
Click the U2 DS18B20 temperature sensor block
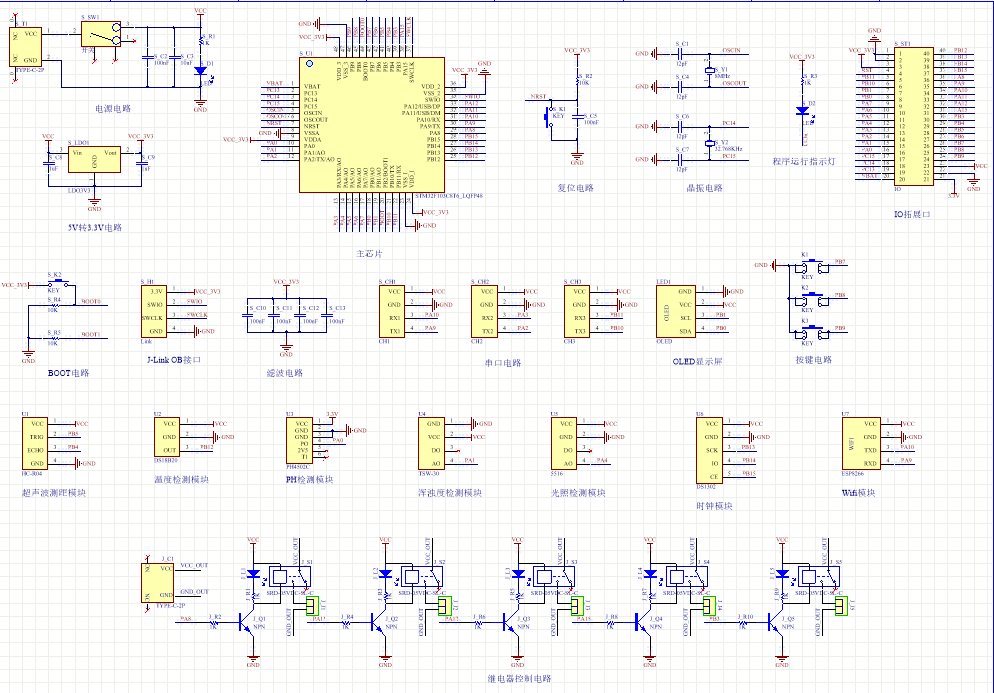(x=167, y=437)
